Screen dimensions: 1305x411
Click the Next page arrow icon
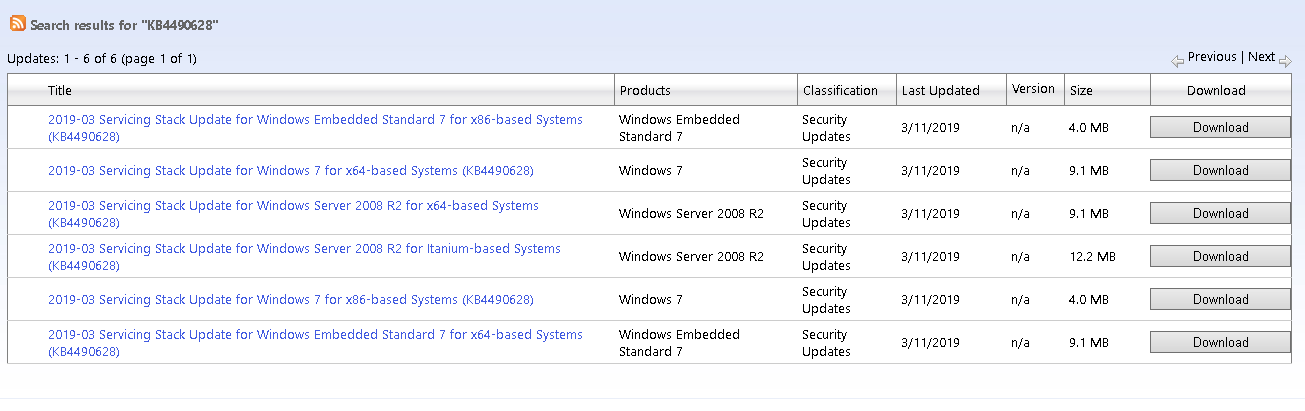[1285, 60]
